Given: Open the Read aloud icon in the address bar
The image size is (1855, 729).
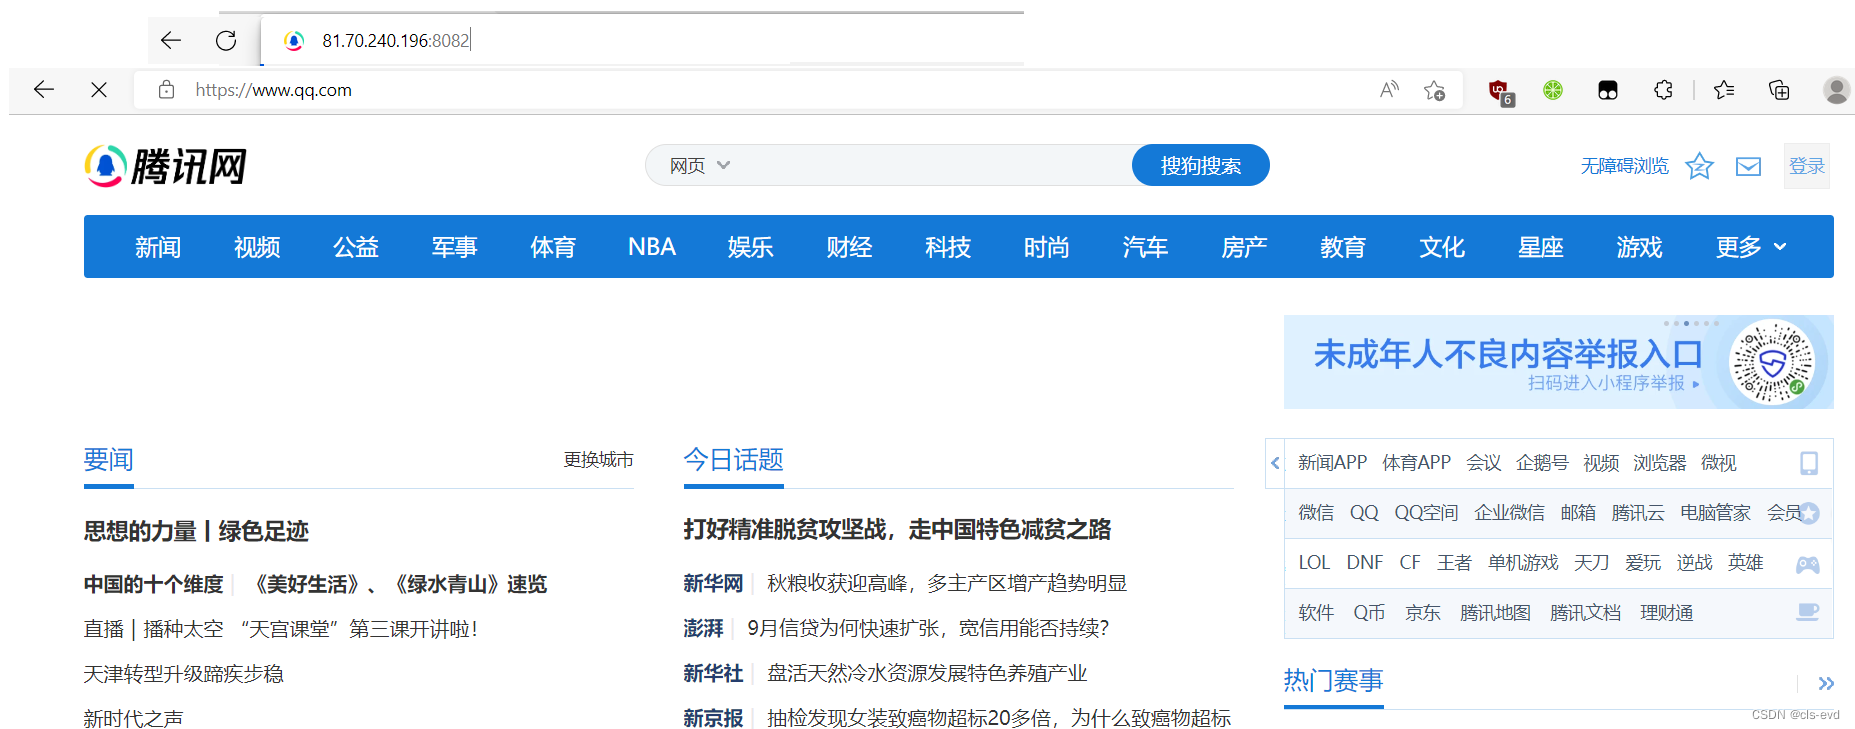Looking at the screenshot, I should coord(1389,90).
